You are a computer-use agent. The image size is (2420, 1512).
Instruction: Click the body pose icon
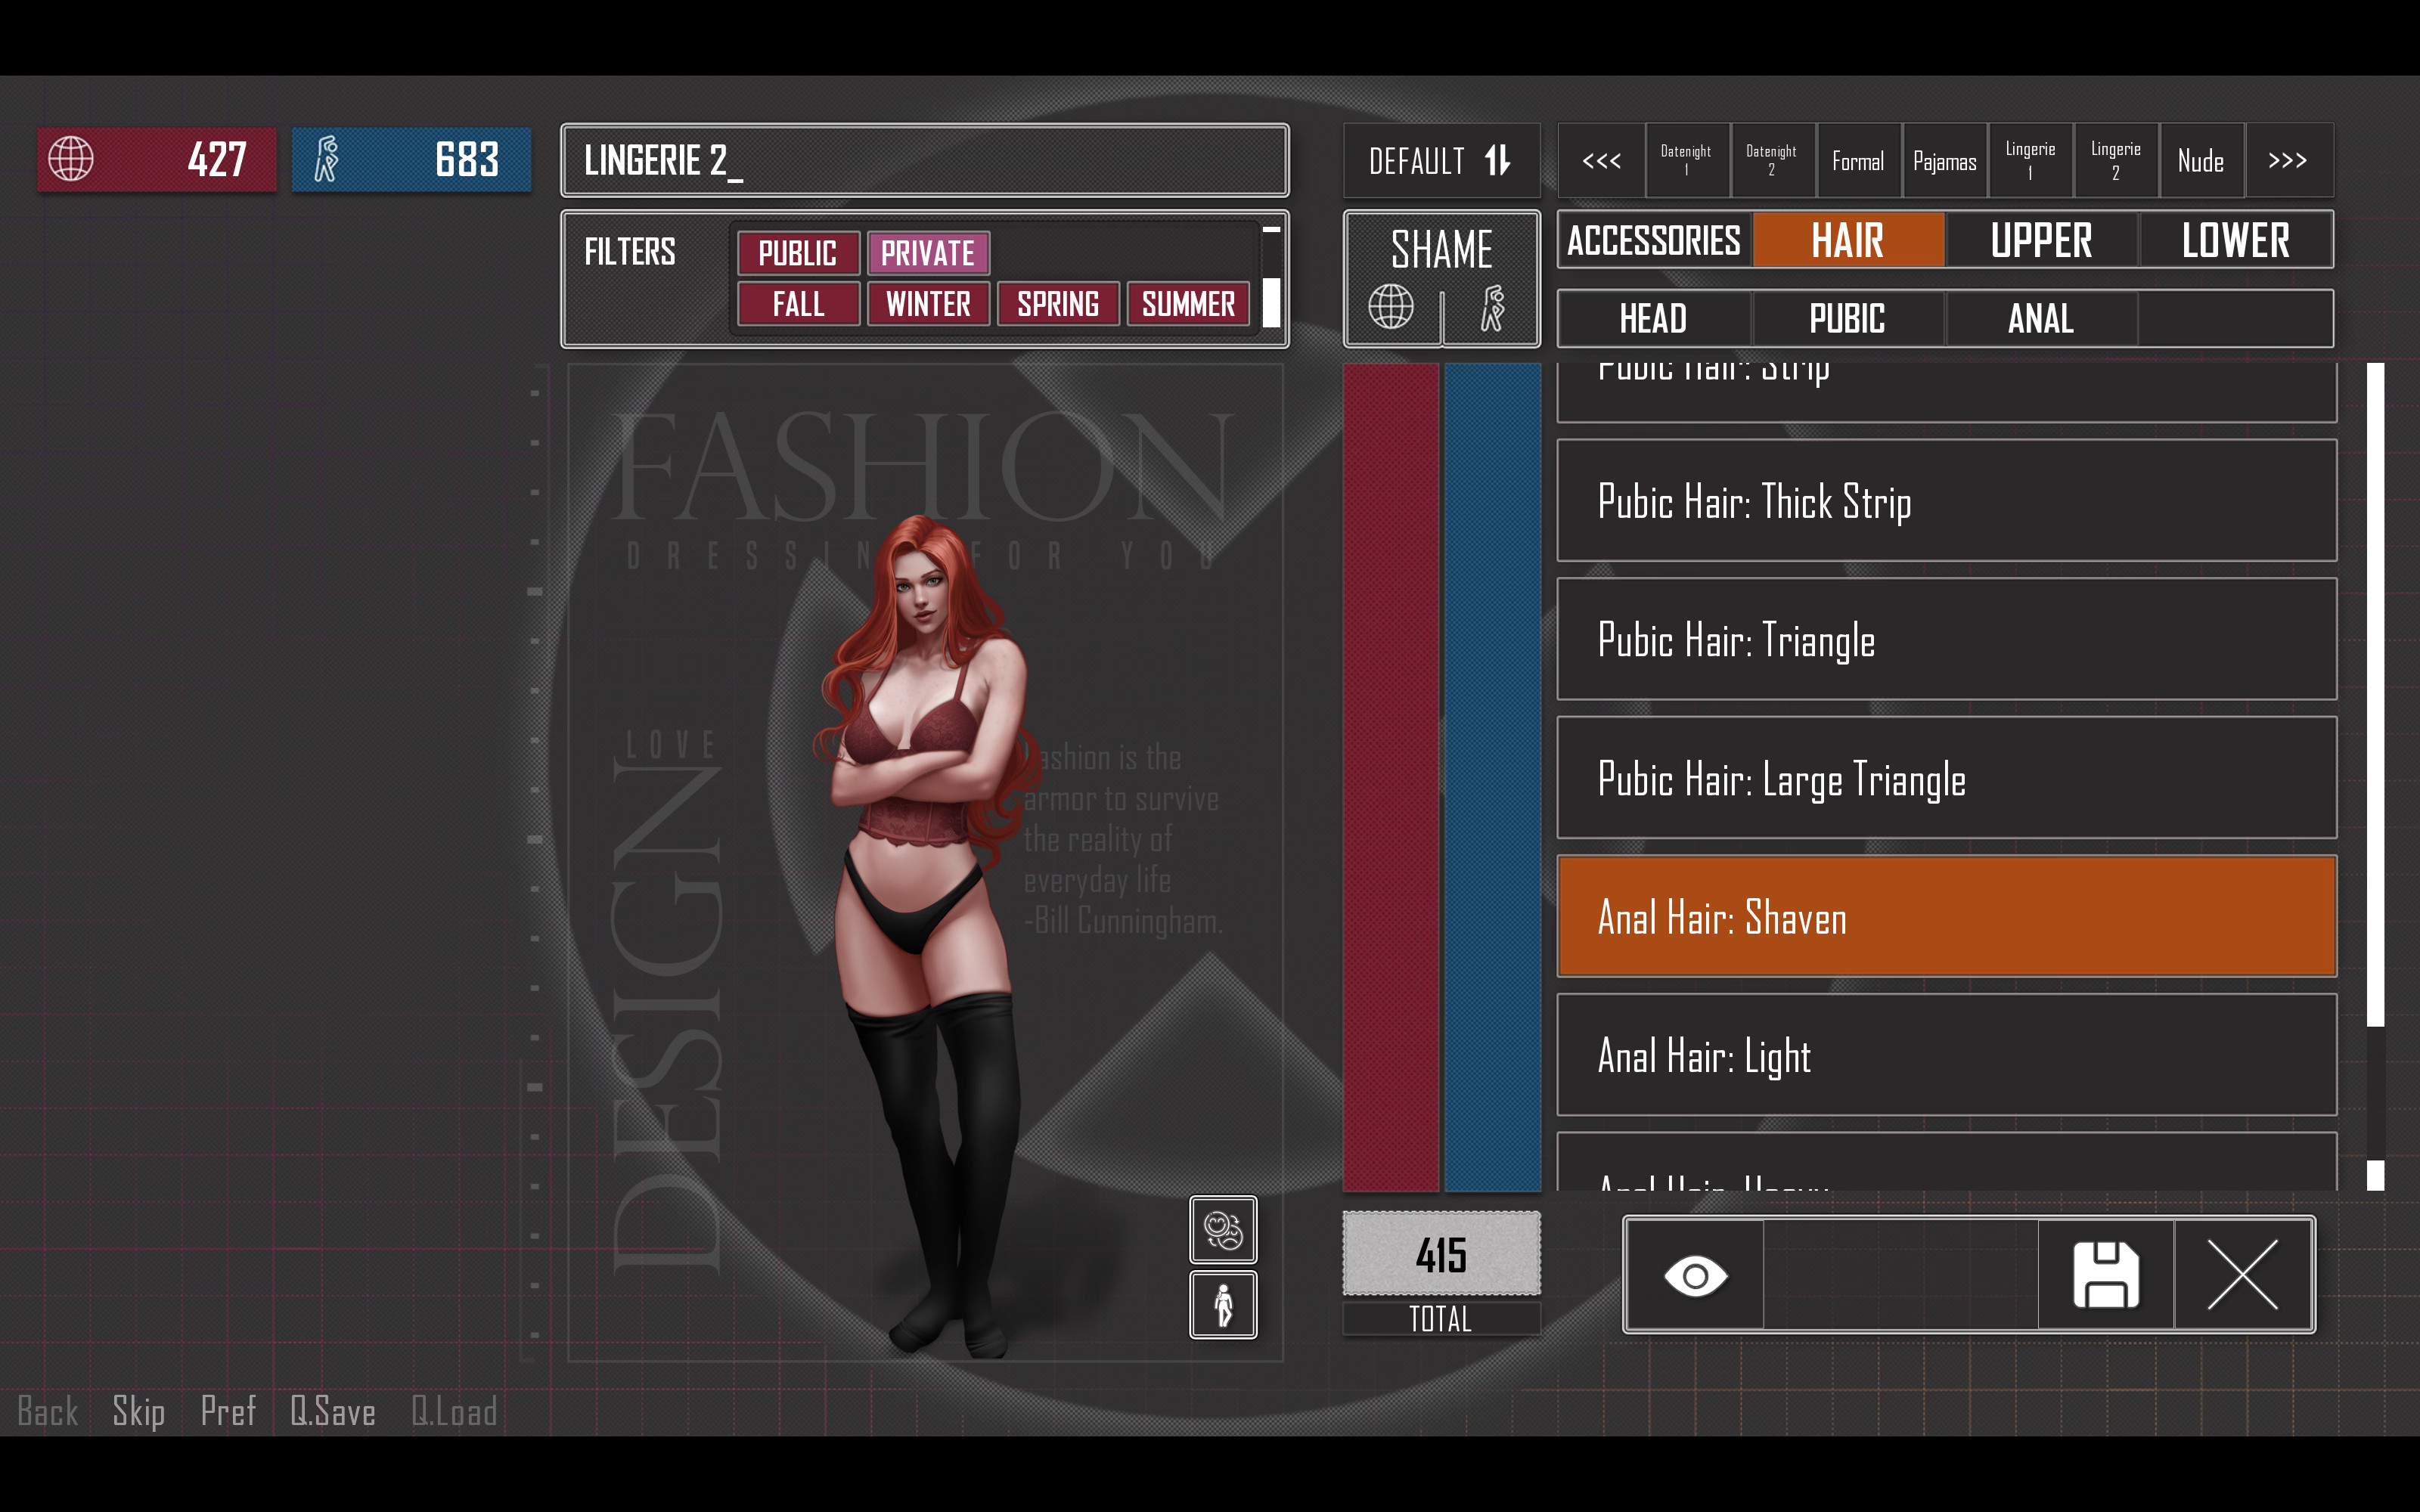coord(1222,1305)
